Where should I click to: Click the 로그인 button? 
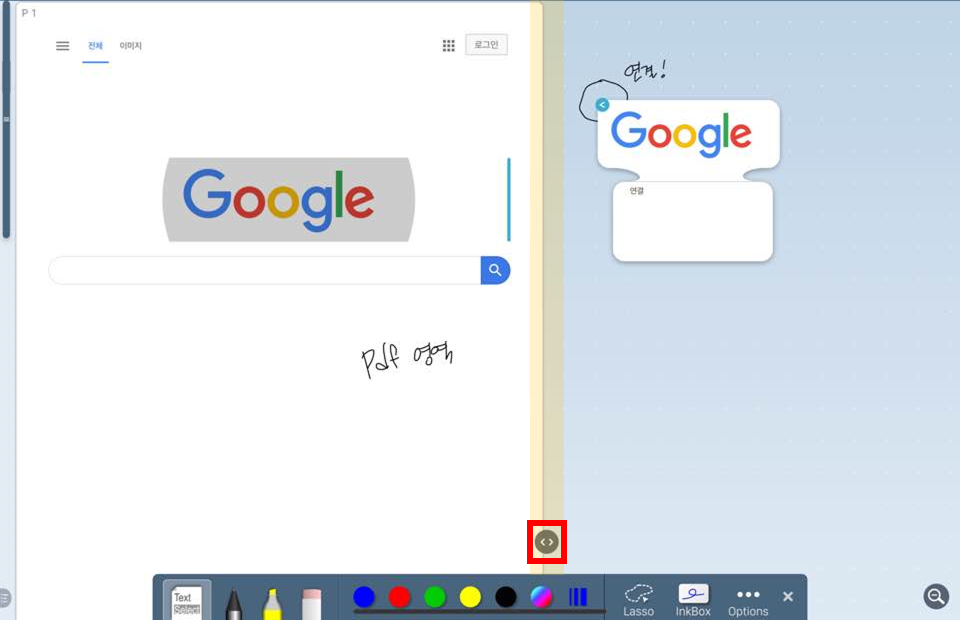[x=486, y=45]
